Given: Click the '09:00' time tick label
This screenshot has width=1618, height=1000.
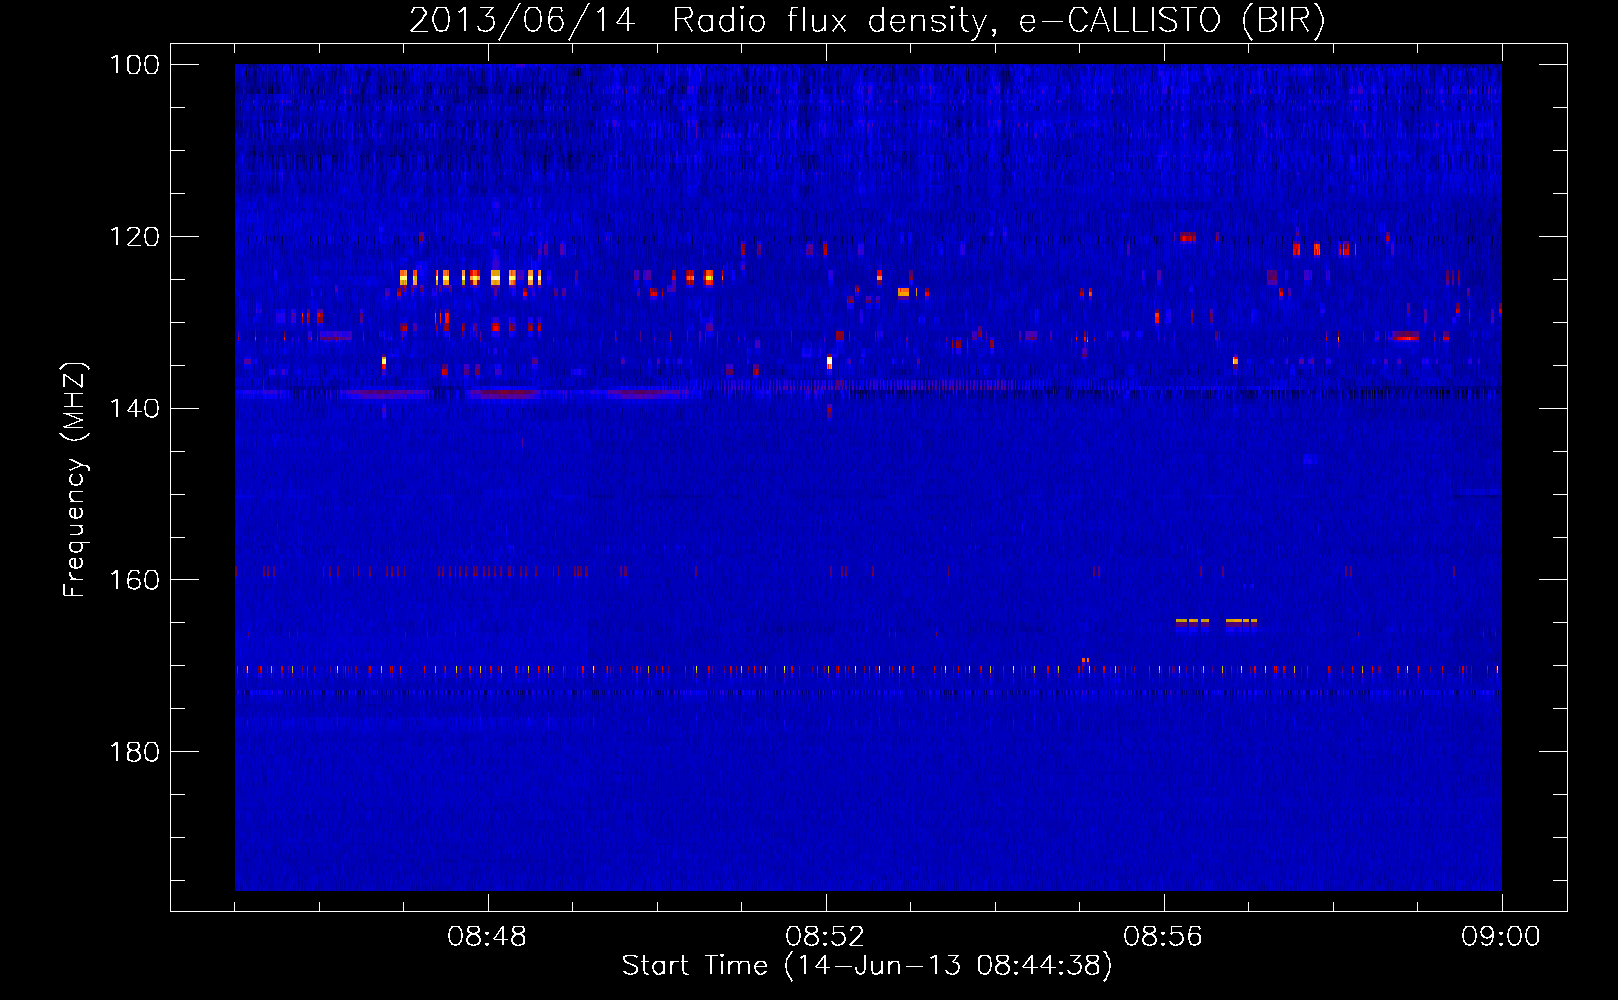Looking at the screenshot, I should 1501,937.
